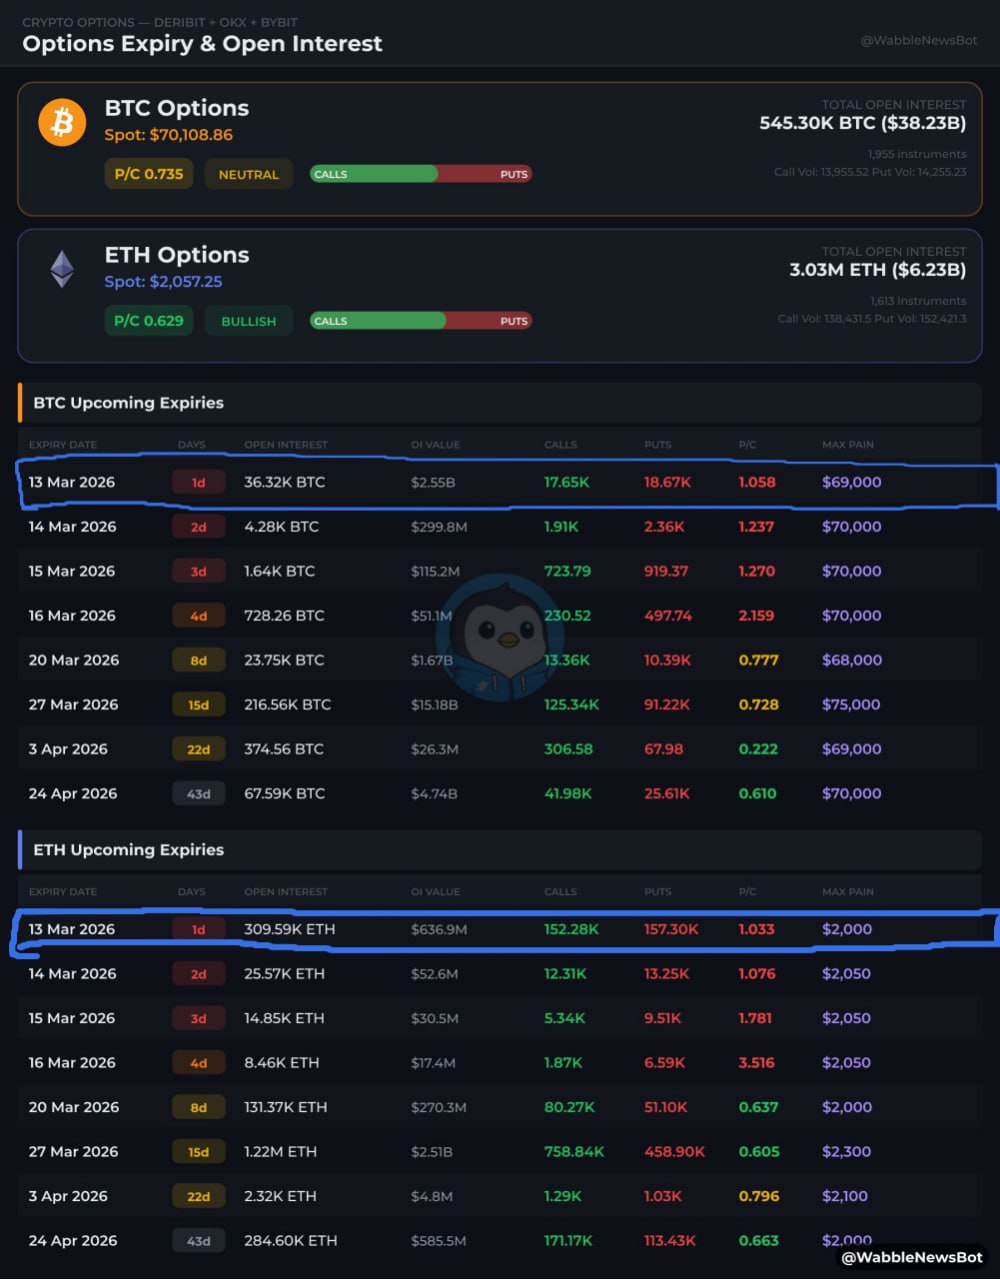Viewport: 1000px width, 1280px height.
Task: Click the Ethereum diamond logo icon
Action: (62, 269)
